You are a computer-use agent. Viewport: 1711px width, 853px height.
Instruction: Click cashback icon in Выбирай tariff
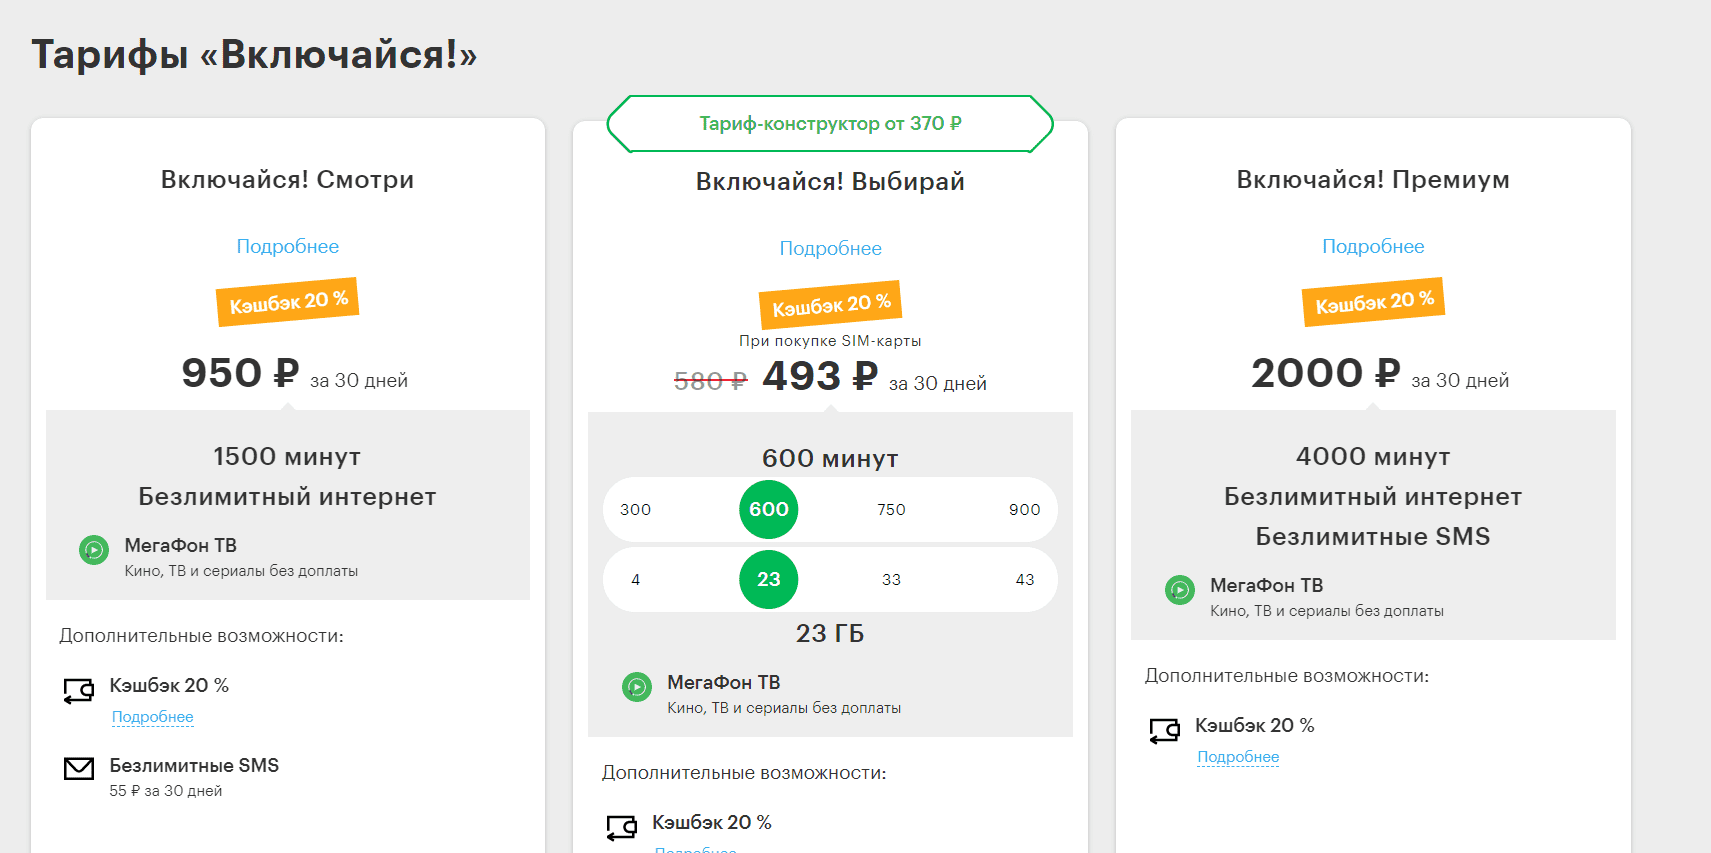pyautogui.click(x=622, y=827)
